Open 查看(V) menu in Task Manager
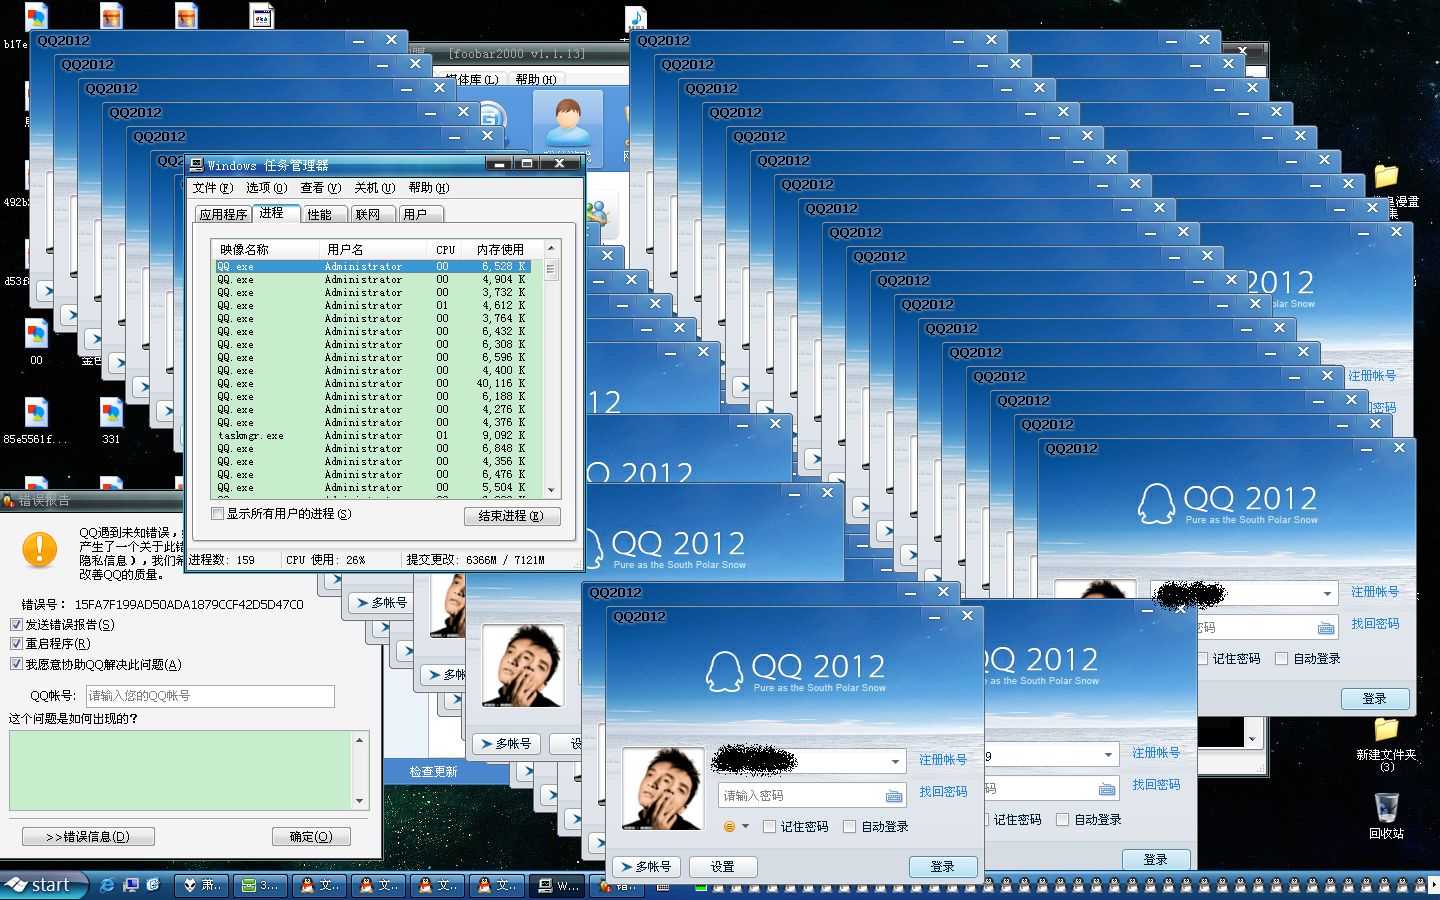Image resolution: width=1440 pixels, height=900 pixels. click(x=320, y=188)
